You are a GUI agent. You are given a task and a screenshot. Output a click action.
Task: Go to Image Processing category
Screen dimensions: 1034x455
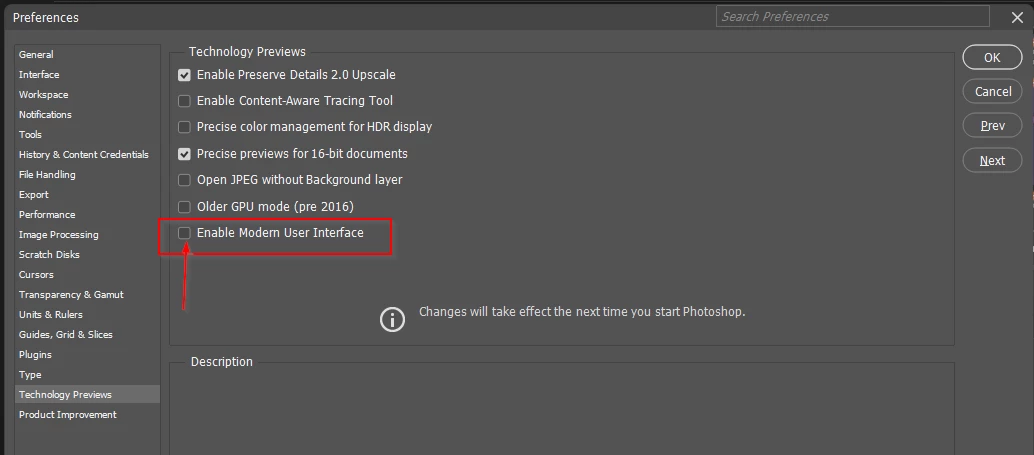click(x=87, y=235)
